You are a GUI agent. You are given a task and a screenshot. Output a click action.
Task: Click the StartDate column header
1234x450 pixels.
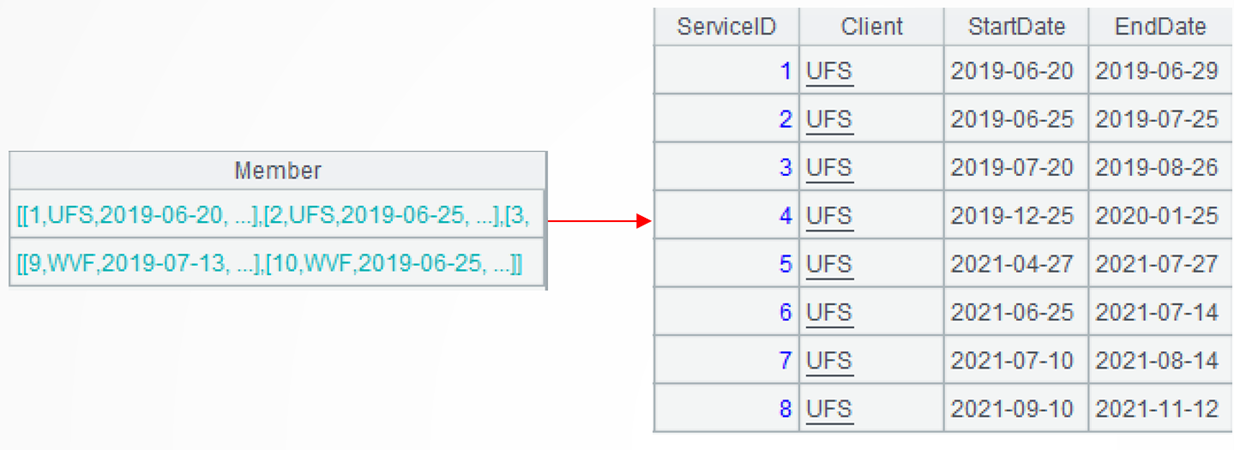pyautogui.click(x=1016, y=26)
